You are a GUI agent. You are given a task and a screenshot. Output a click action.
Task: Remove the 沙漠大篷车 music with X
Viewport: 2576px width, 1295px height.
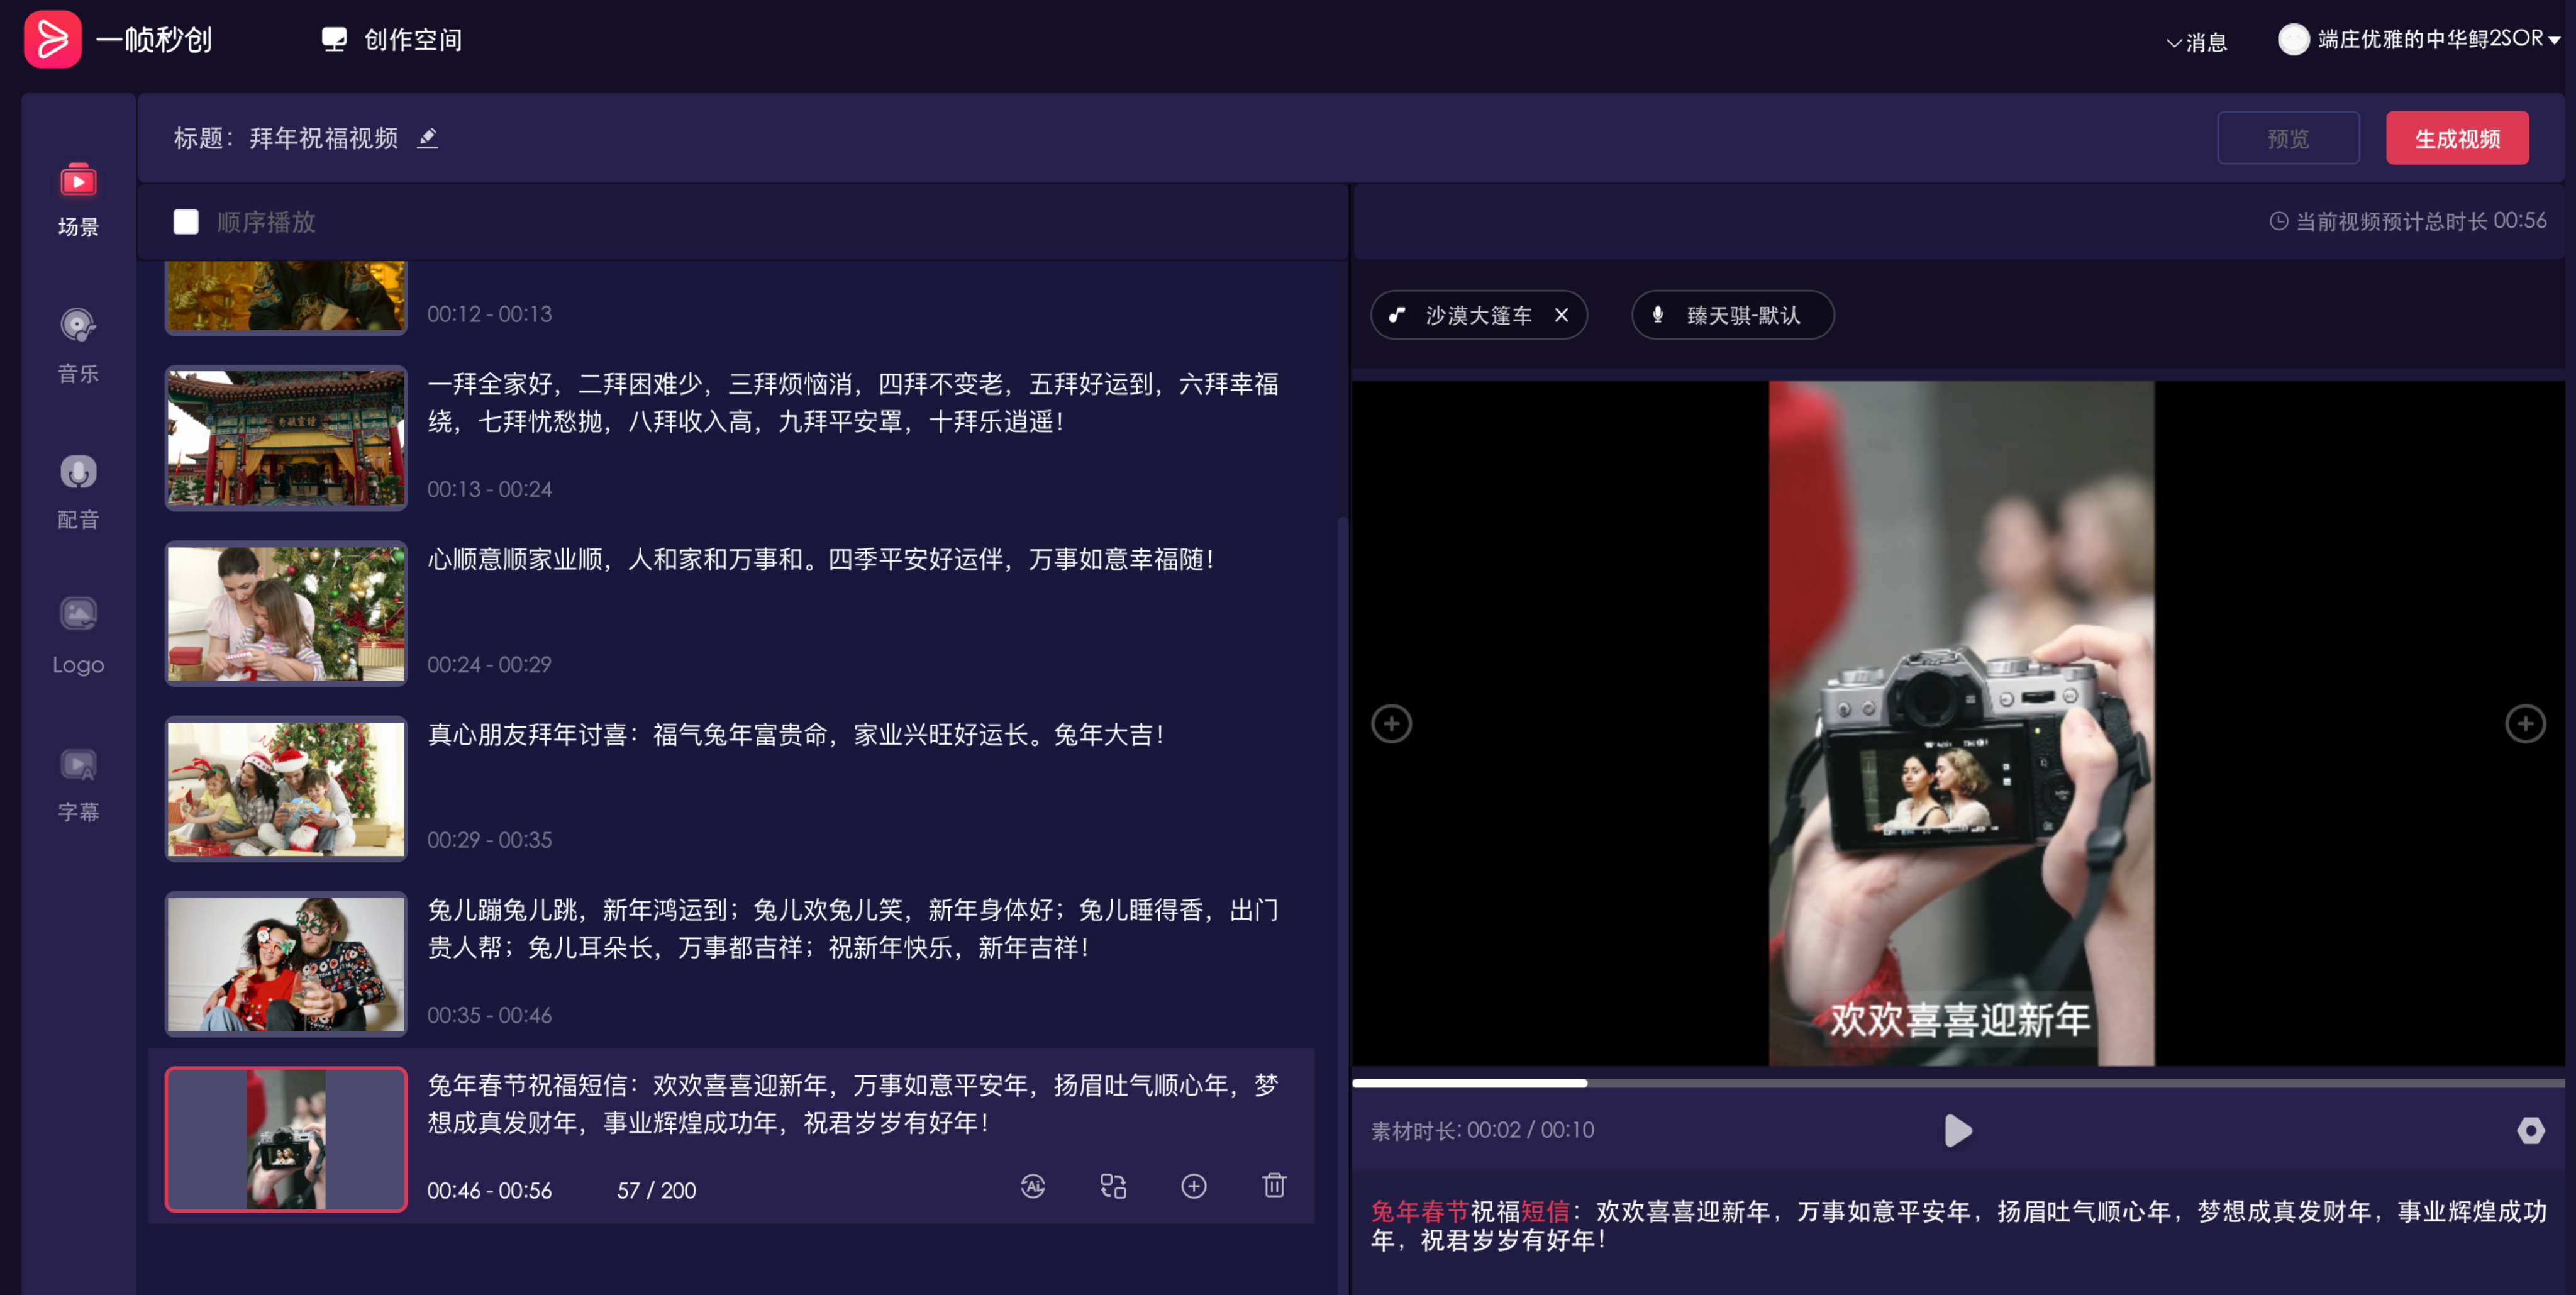[1561, 315]
